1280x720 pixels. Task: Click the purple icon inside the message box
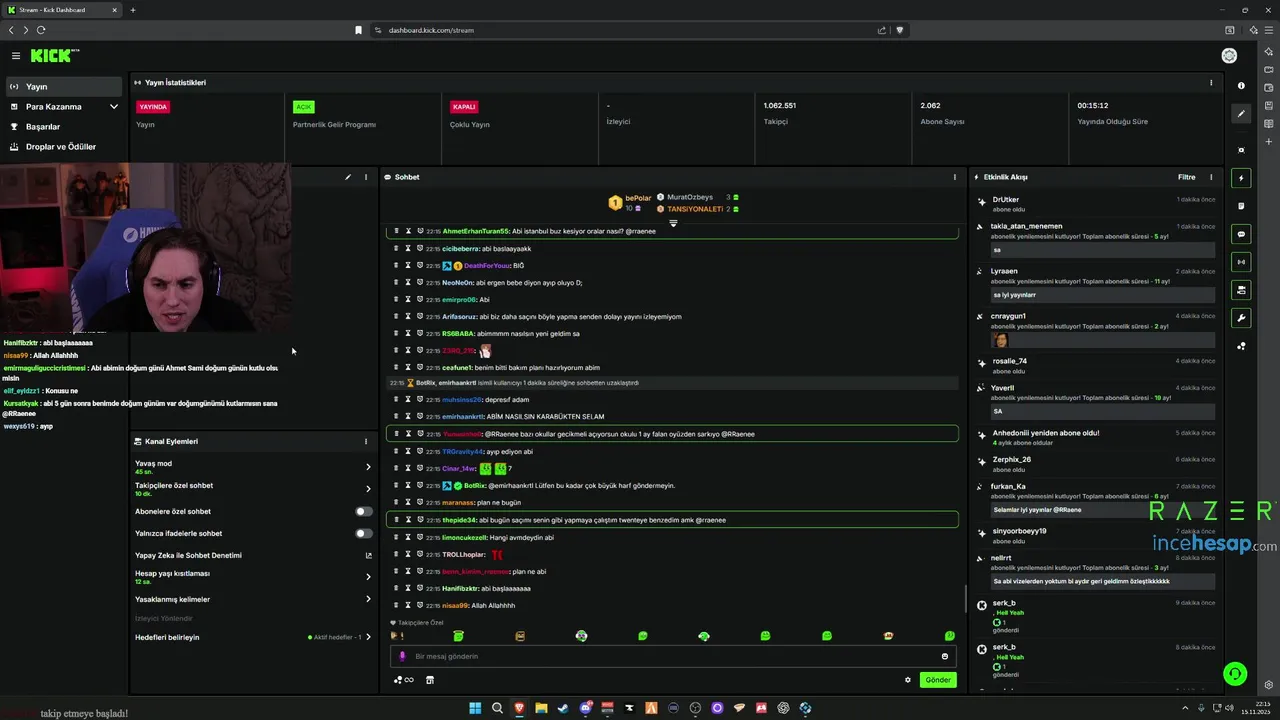[x=402, y=656]
